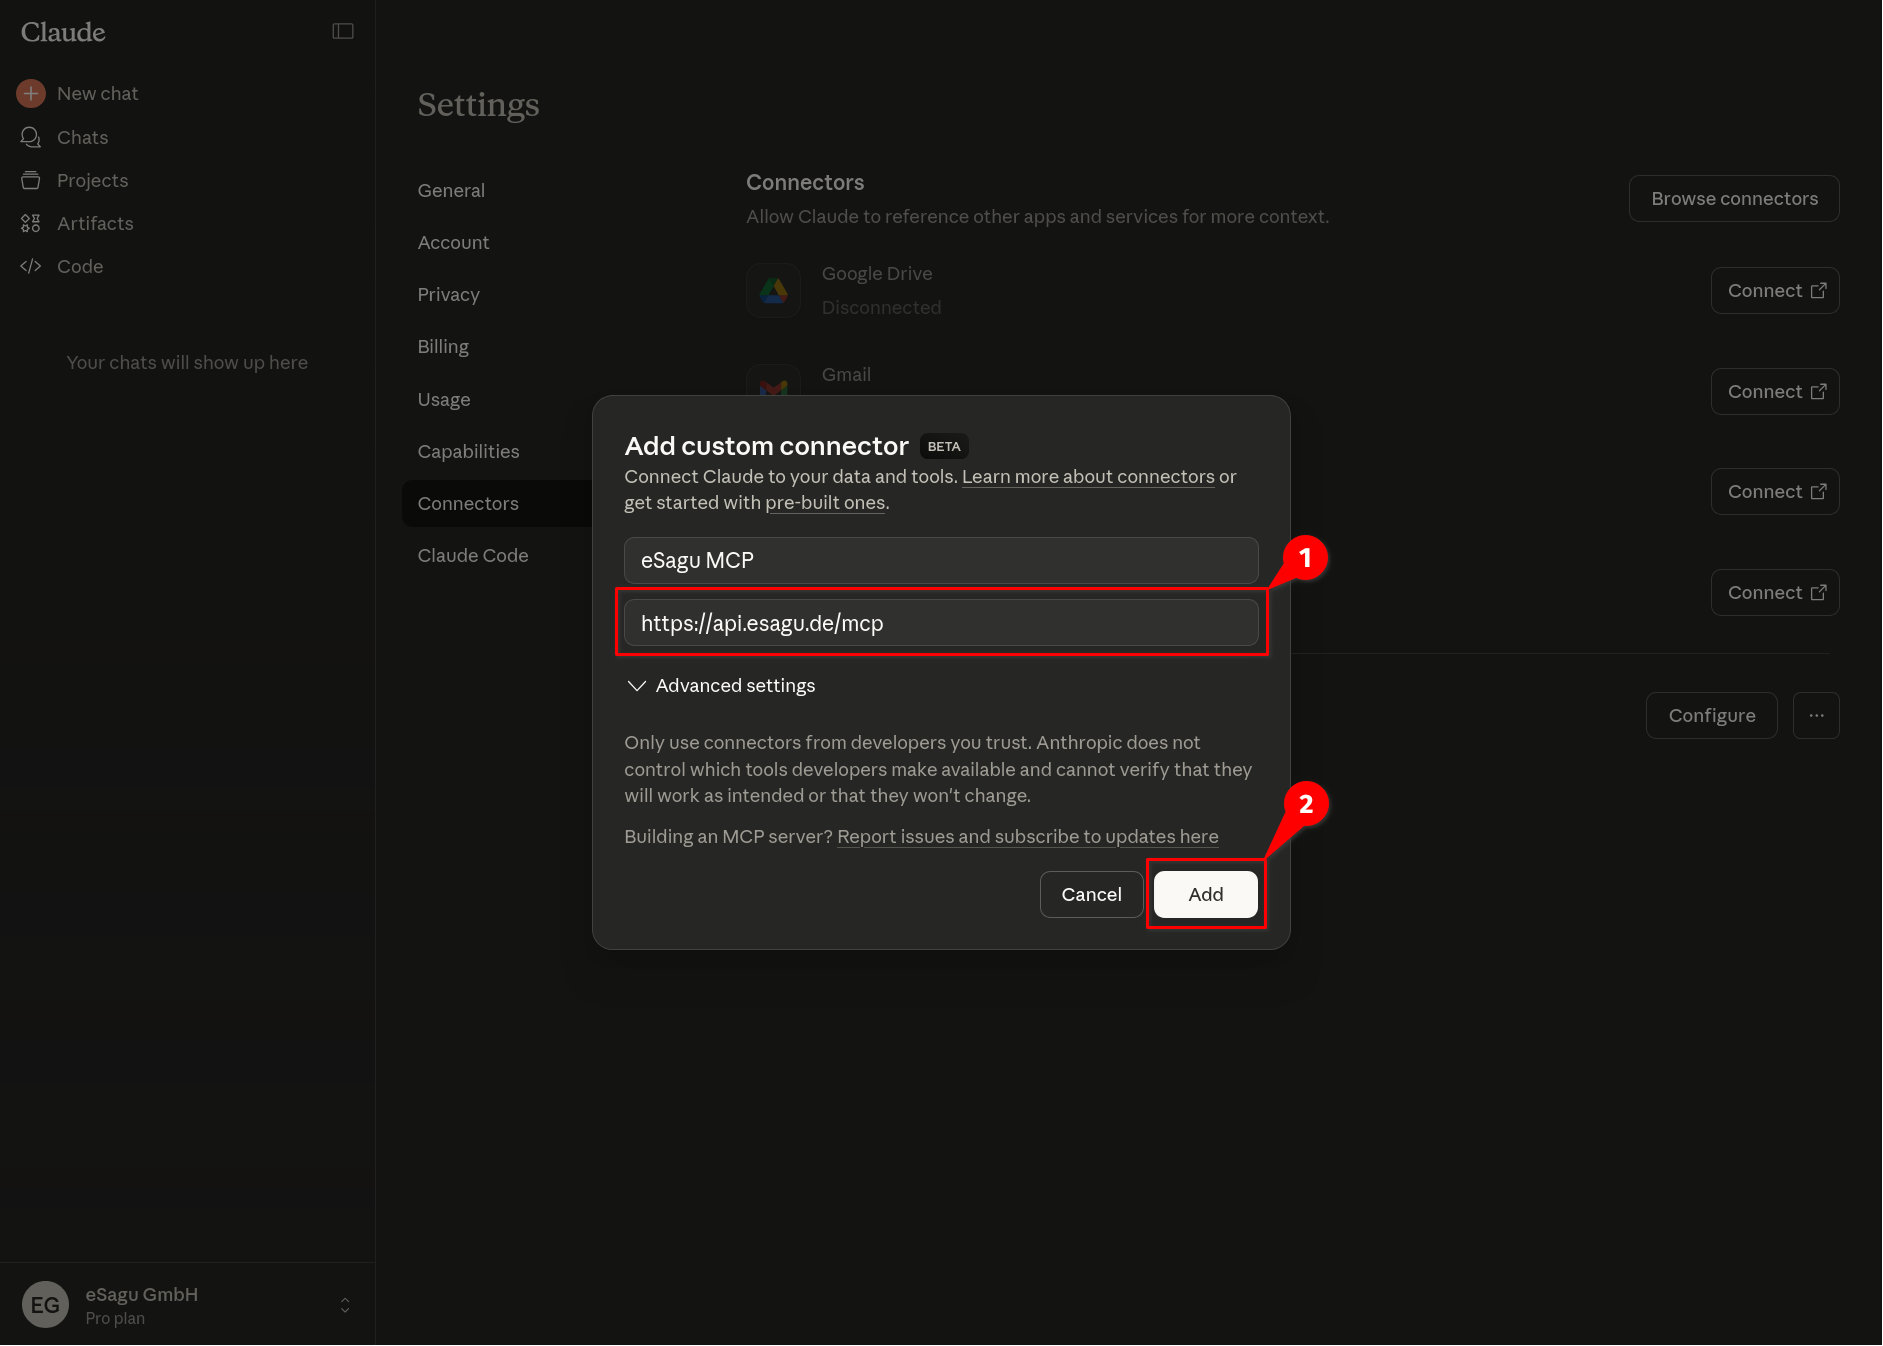Go to the Capabilities settings tab
This screenshot has width=1883, height=1346.
(468, 451)
